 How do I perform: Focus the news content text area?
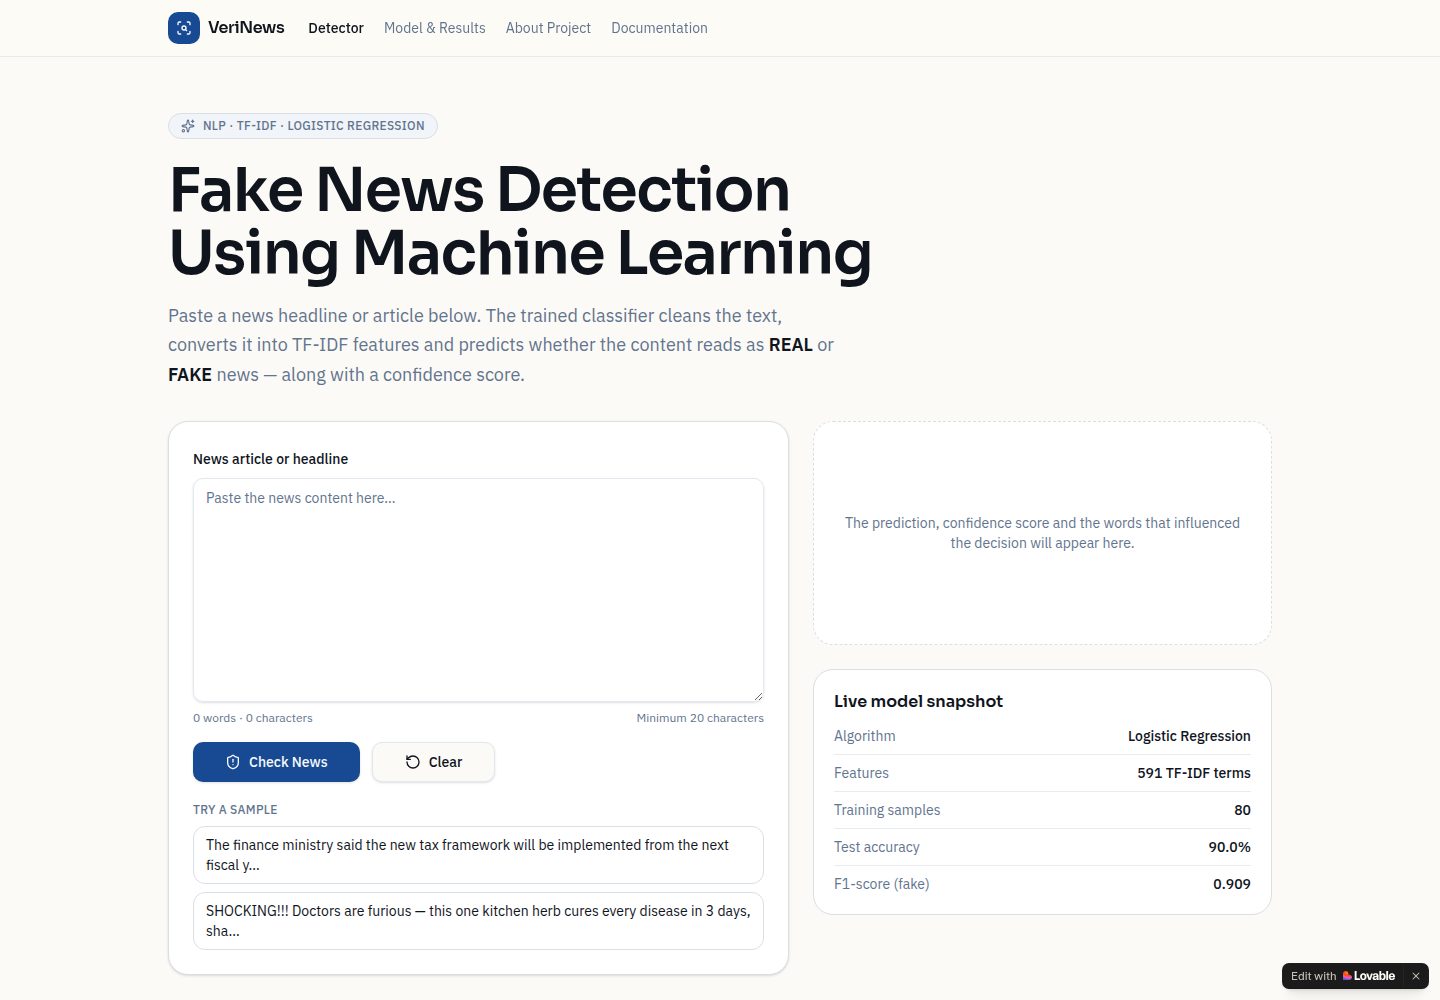tap(478, 590)
